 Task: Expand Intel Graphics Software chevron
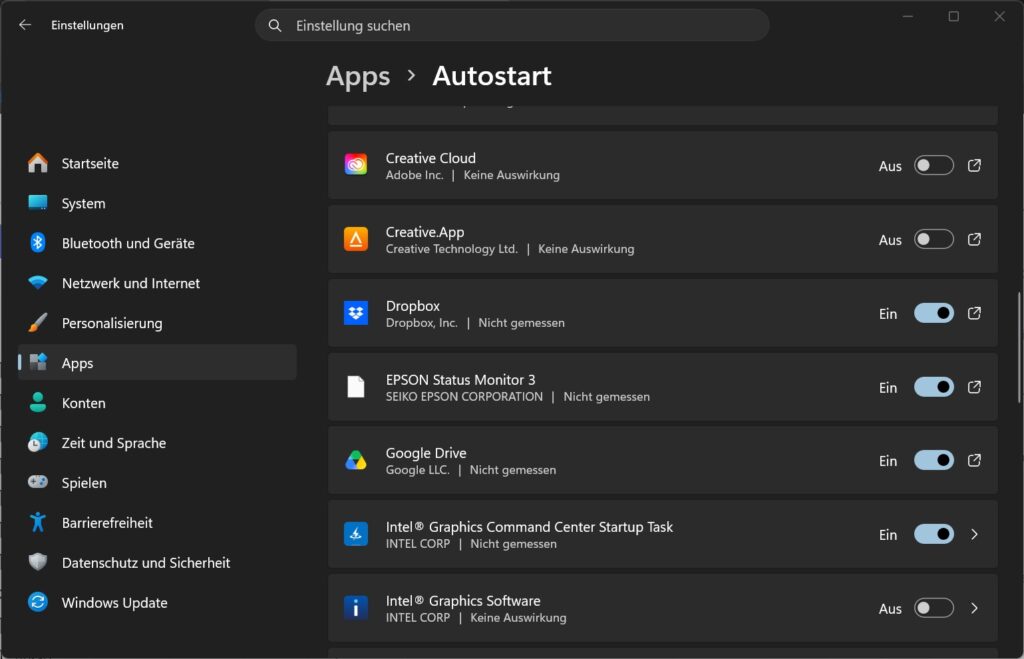974,608
